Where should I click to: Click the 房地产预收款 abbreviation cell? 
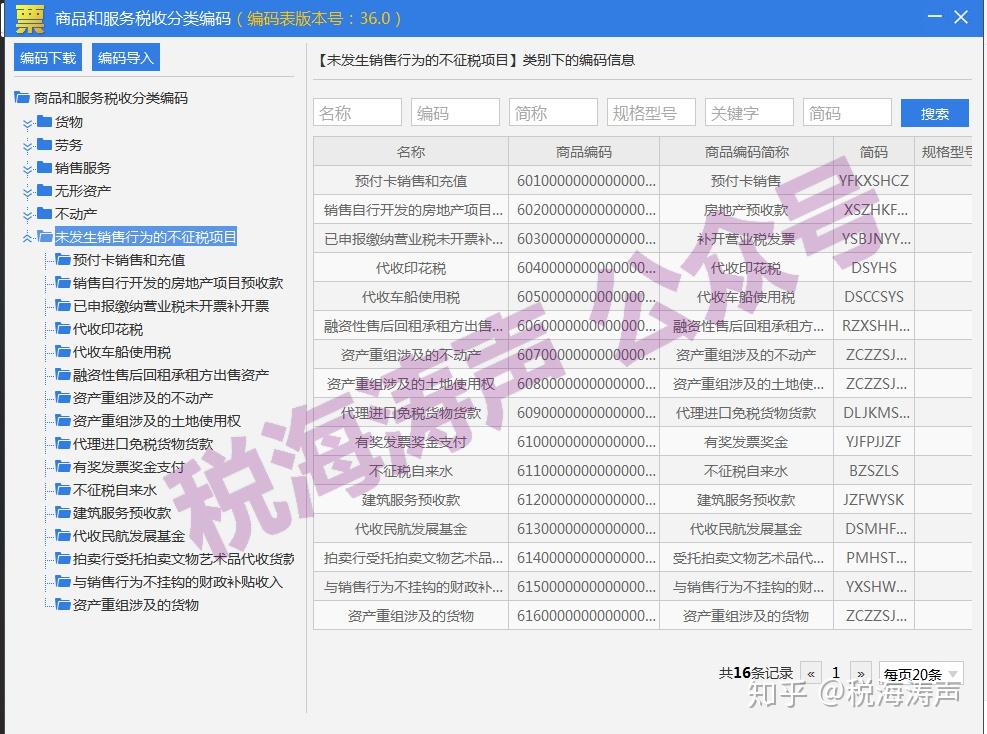point(747,210)
